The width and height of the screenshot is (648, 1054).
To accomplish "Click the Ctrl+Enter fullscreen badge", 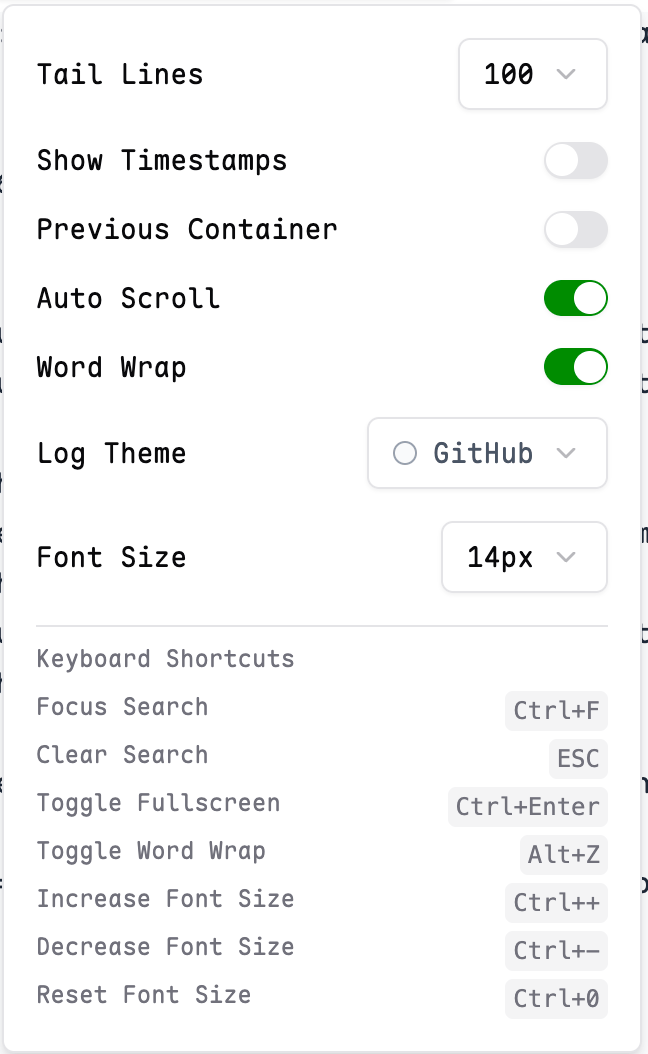I will click(x=528, y=807).
